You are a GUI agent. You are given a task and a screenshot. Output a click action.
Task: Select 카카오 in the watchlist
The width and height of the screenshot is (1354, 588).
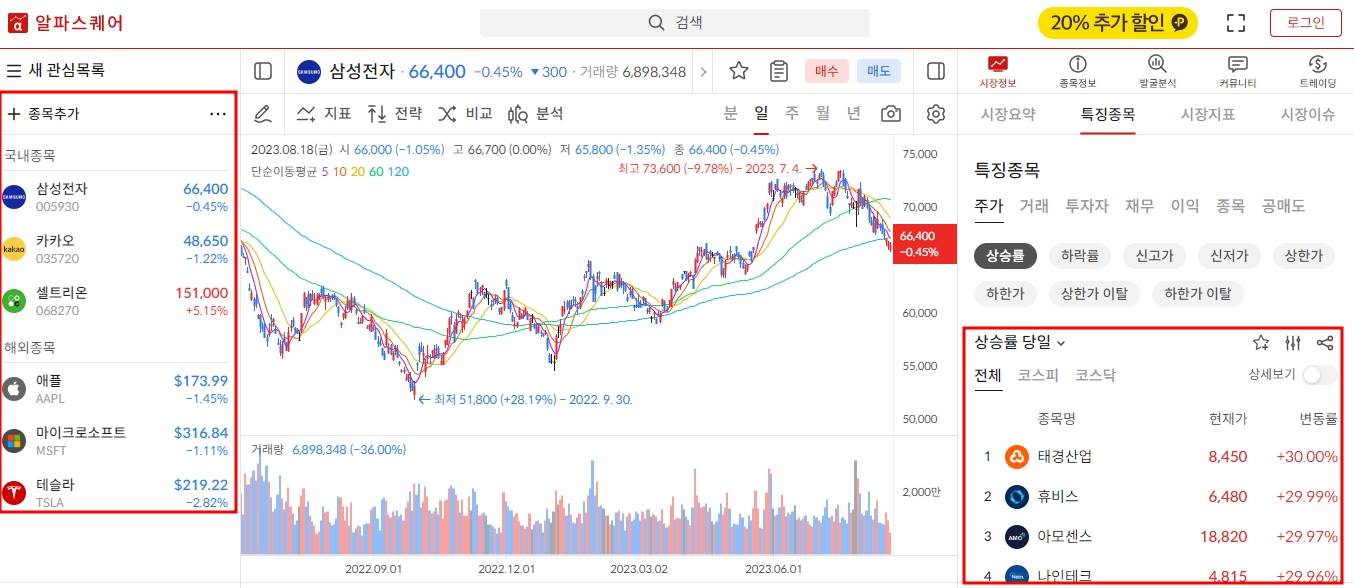[x=118, y=249]
